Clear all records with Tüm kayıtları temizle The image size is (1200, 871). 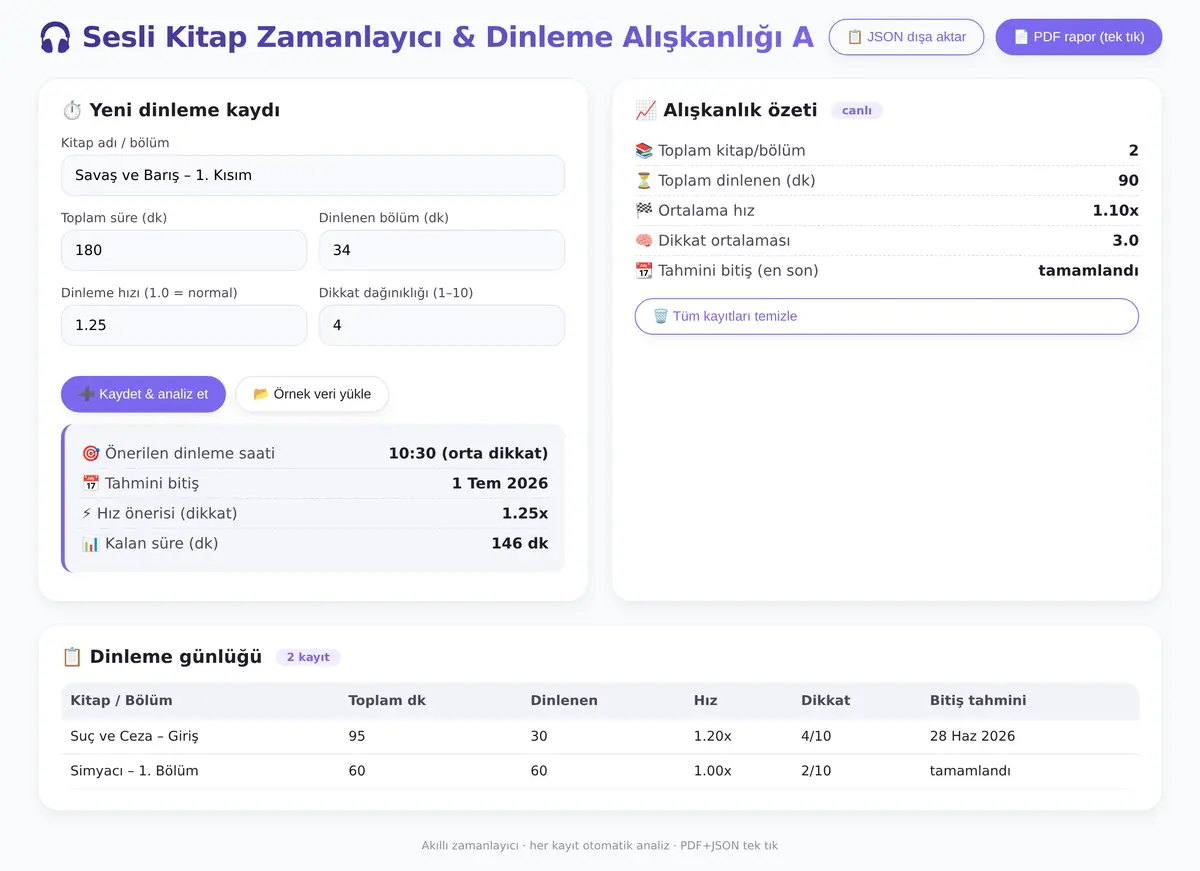887,316
